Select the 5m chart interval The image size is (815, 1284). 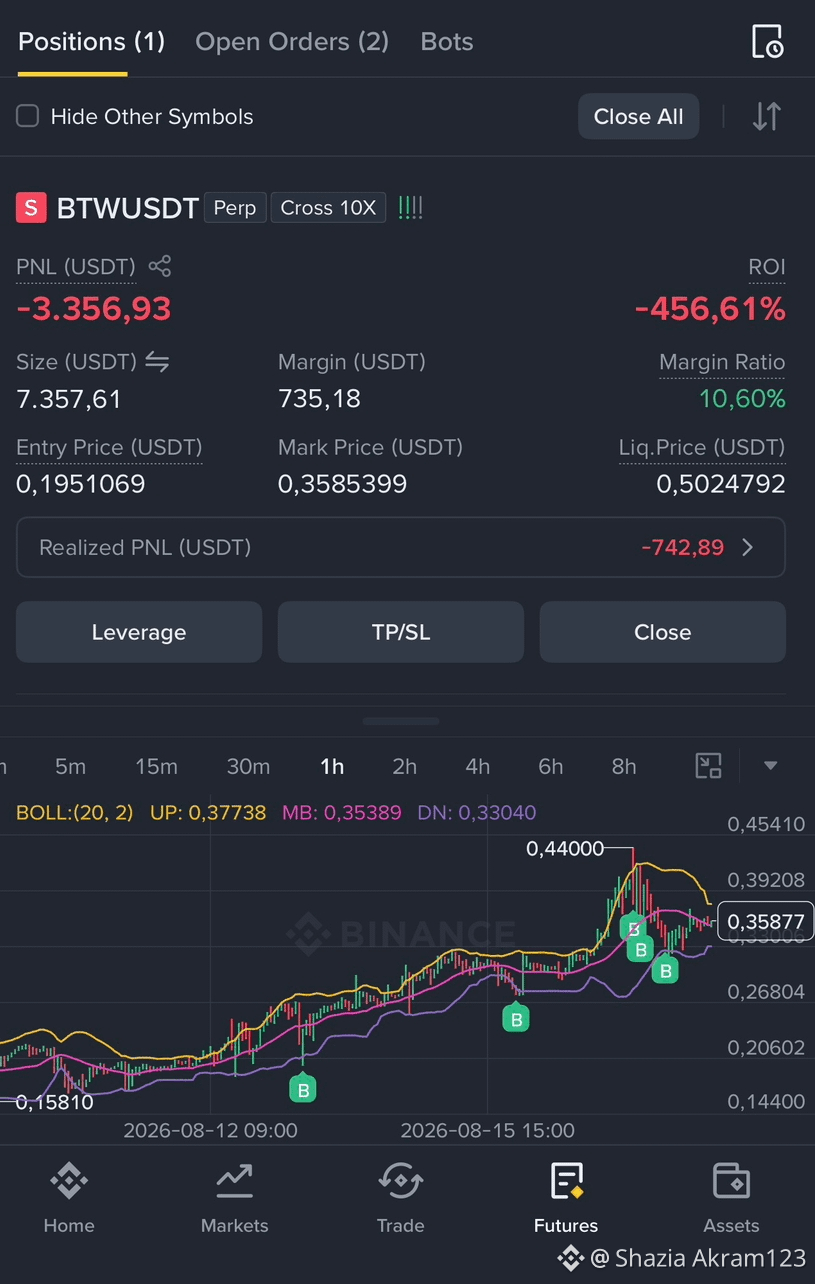pos(70,766)
